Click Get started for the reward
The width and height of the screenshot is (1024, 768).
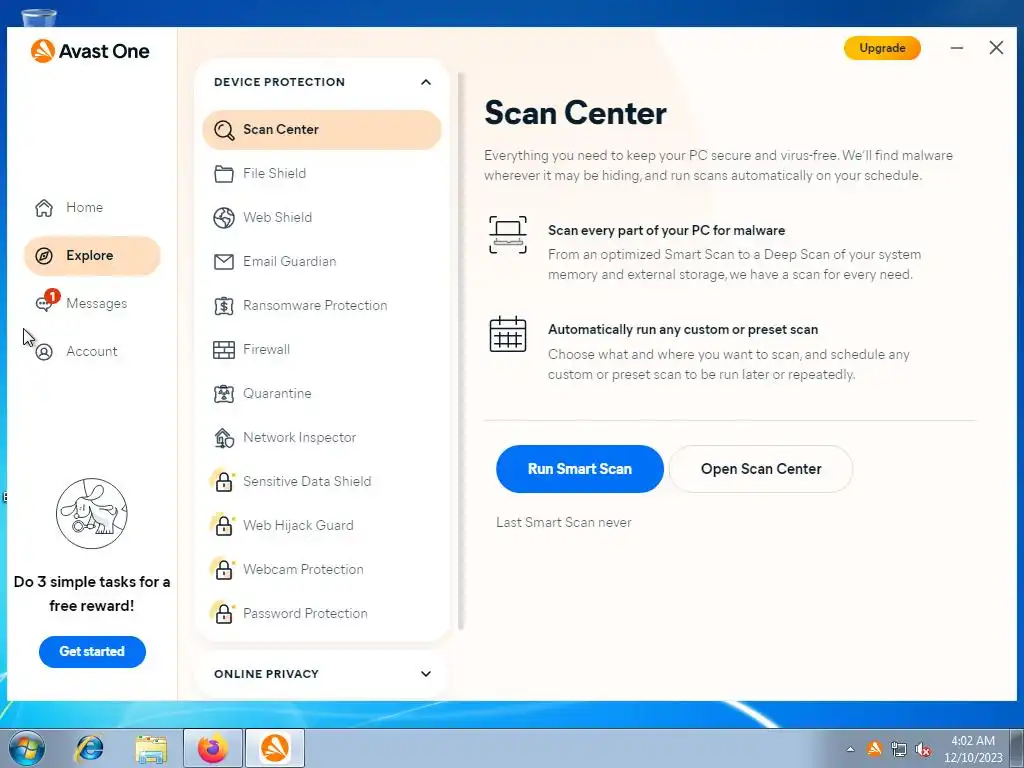coord(92,652)
